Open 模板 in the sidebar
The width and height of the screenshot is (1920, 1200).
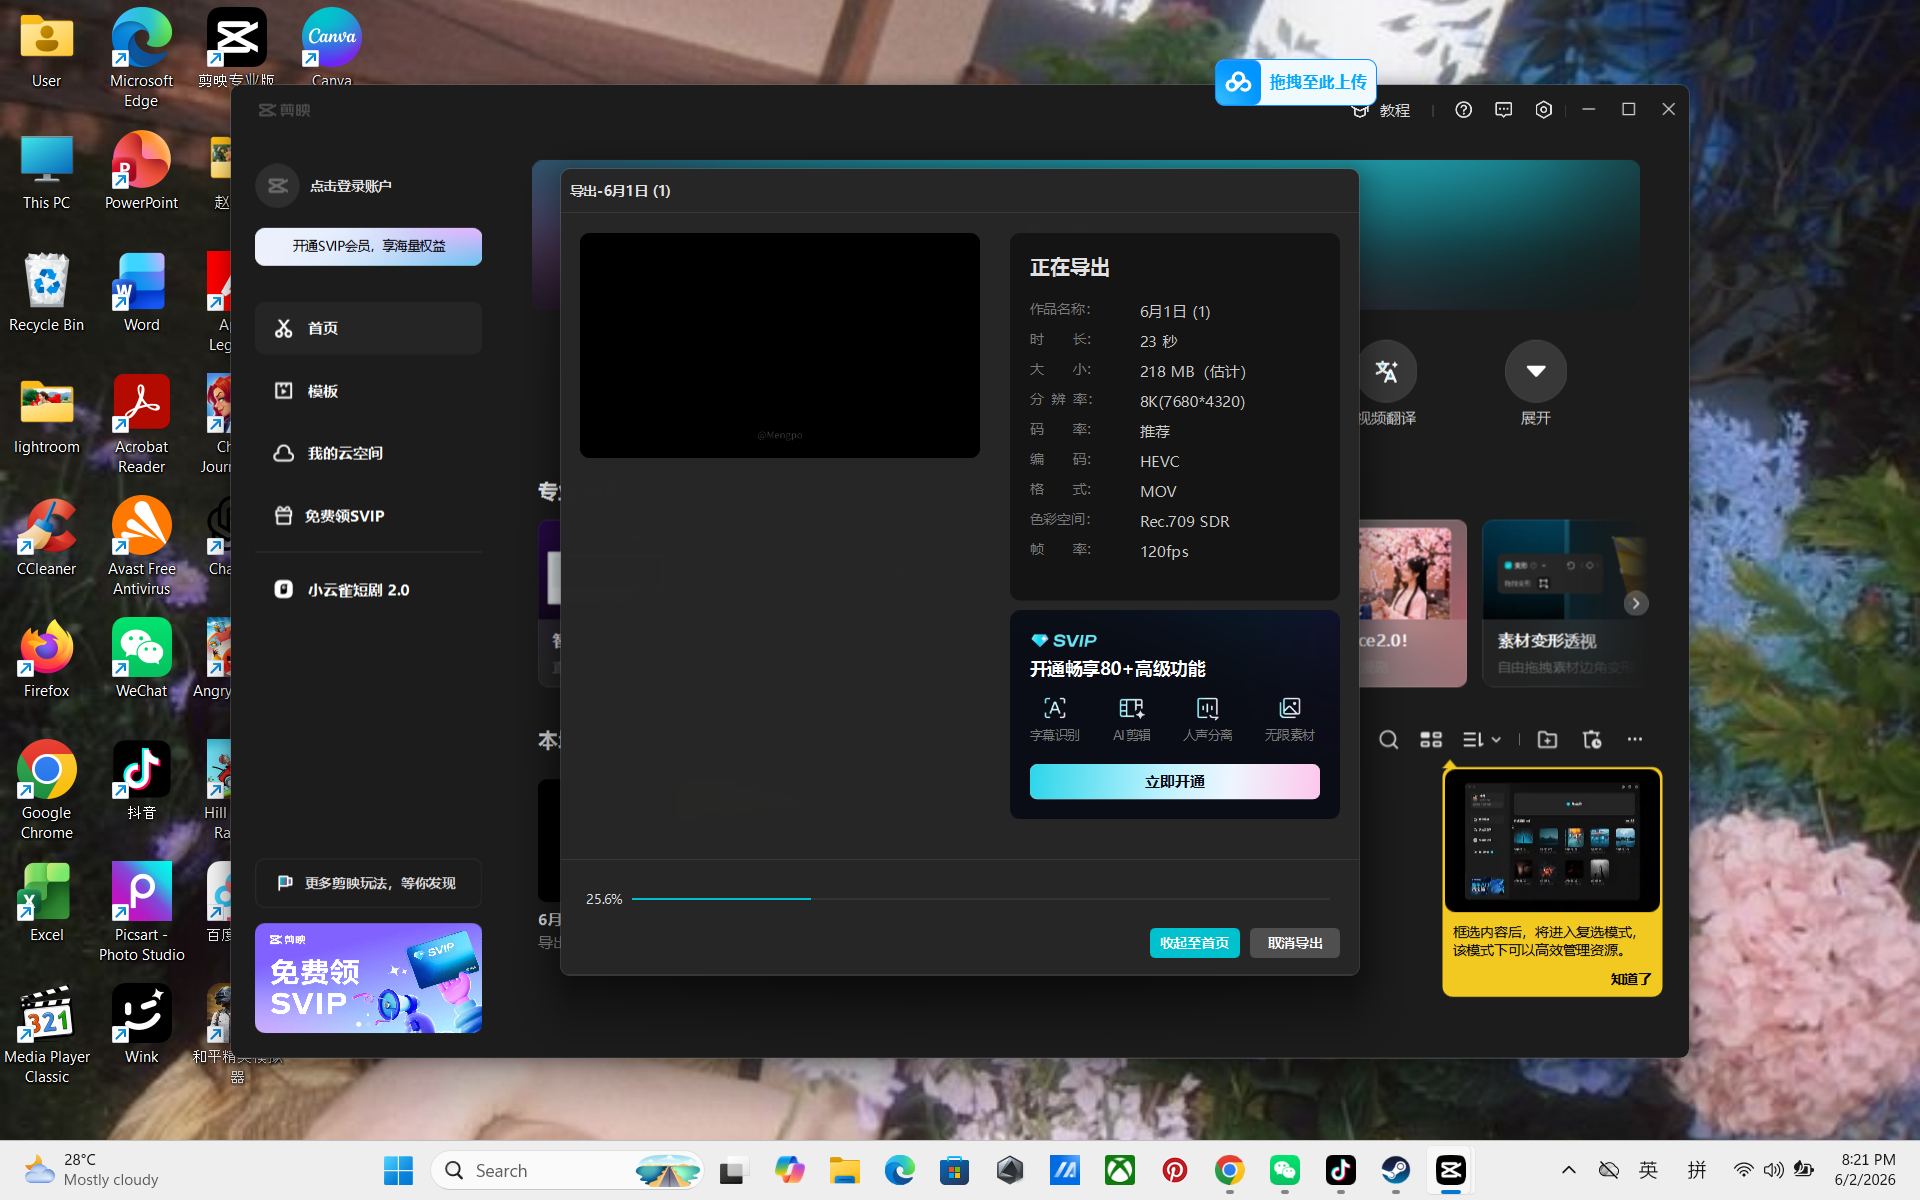pos(368,391)
